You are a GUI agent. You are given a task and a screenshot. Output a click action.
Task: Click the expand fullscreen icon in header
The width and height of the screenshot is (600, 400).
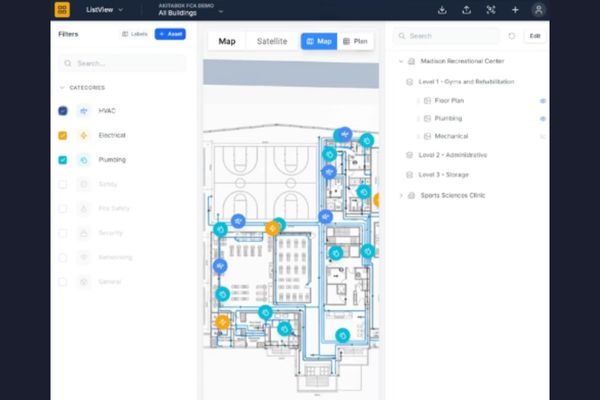tap(490, 10)
